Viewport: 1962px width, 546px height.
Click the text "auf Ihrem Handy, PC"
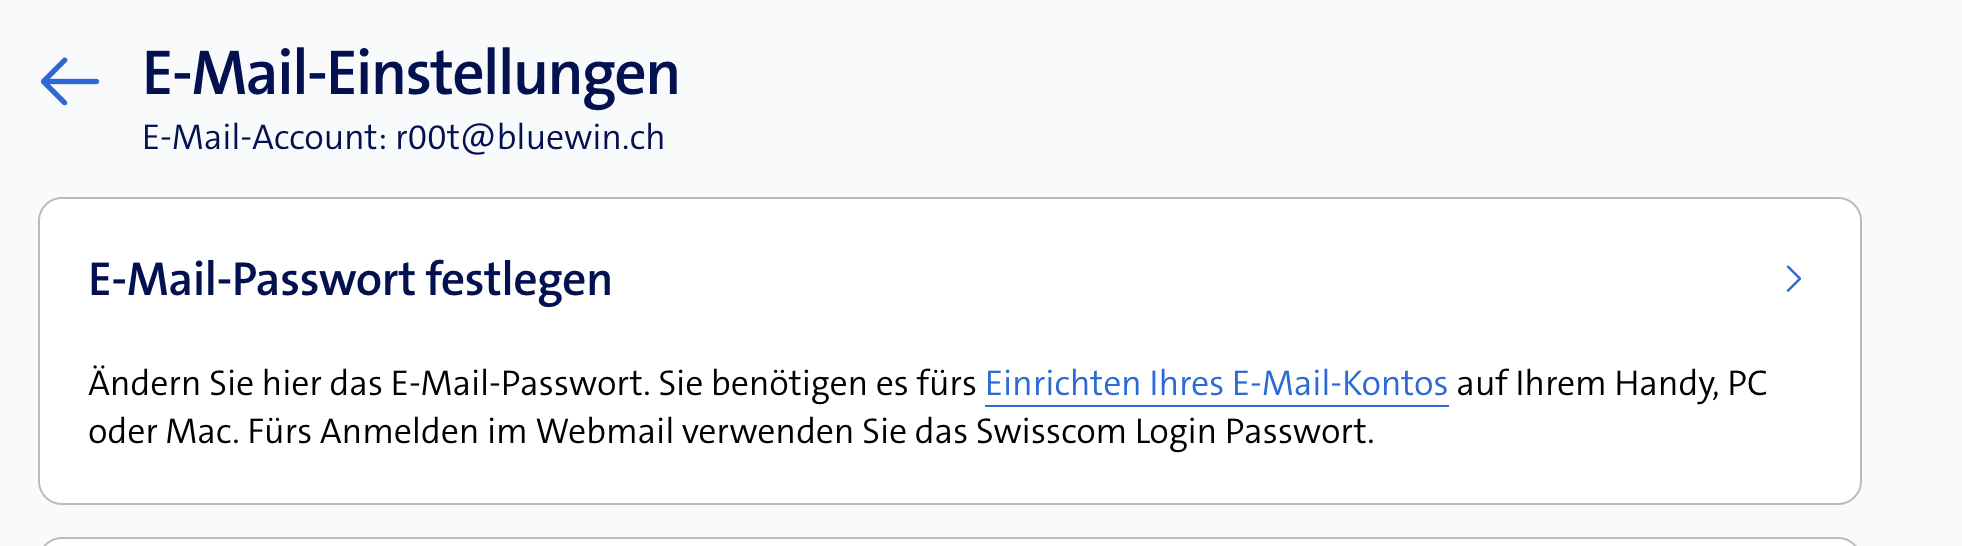point(1611,384)
